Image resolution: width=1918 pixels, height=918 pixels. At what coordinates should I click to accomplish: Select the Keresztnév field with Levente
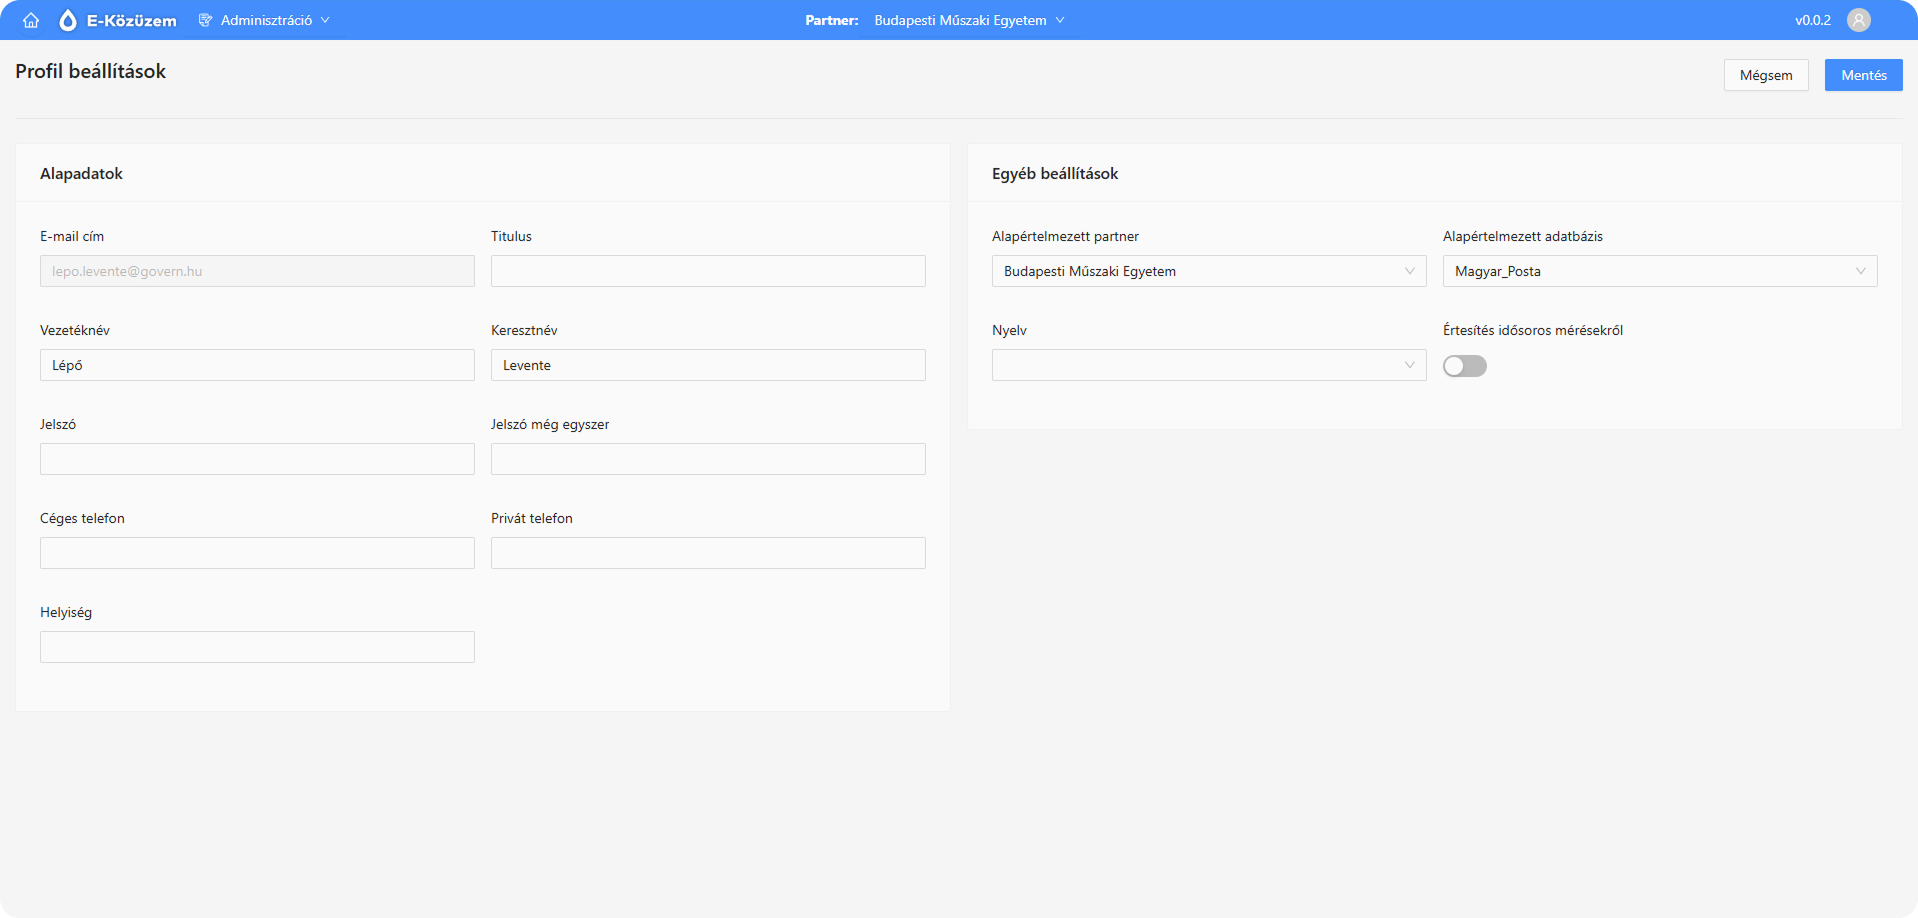click(708, 365)
